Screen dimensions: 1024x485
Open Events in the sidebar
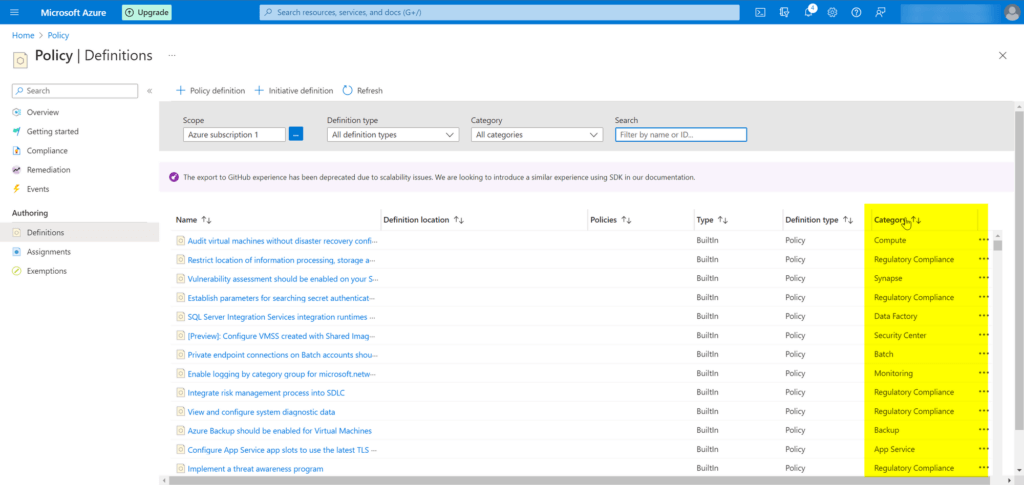[37, 189]
